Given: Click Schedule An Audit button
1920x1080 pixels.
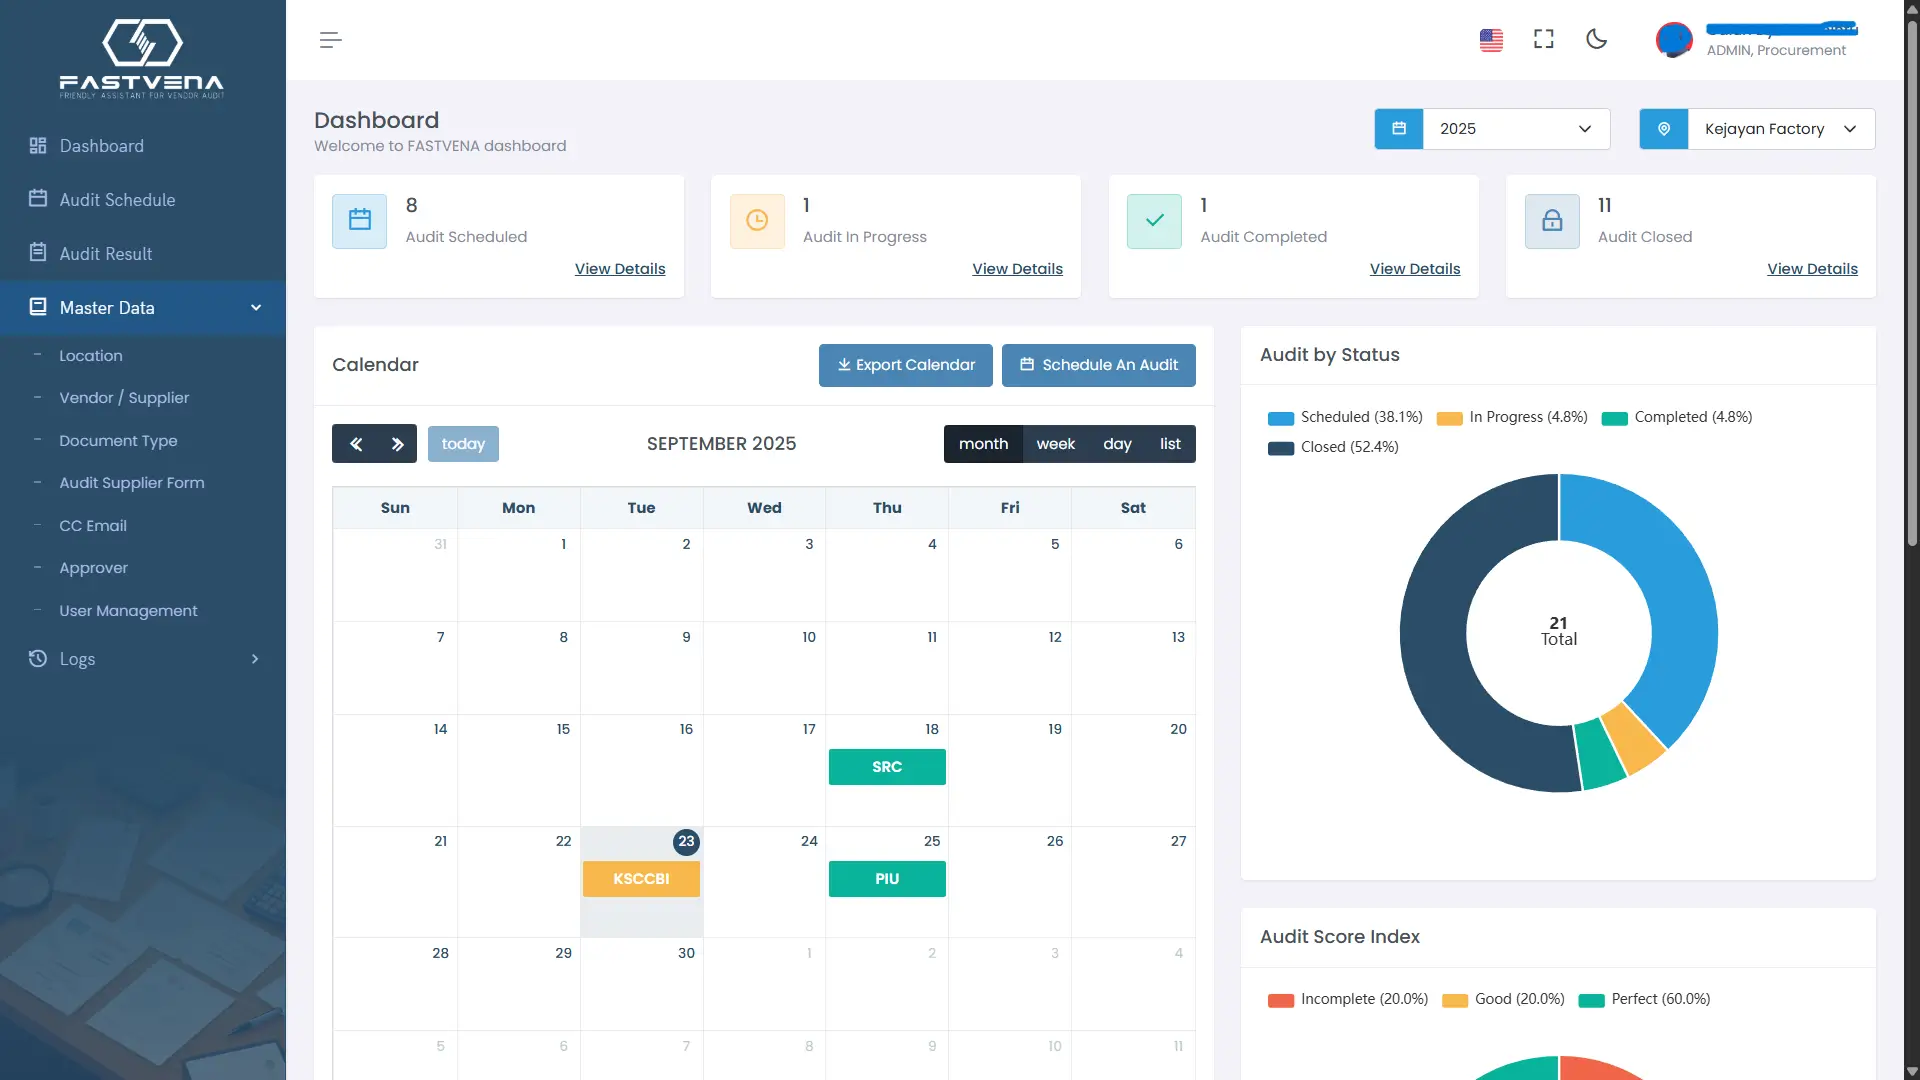Looking at the screenshot, I should point(1098,365).
